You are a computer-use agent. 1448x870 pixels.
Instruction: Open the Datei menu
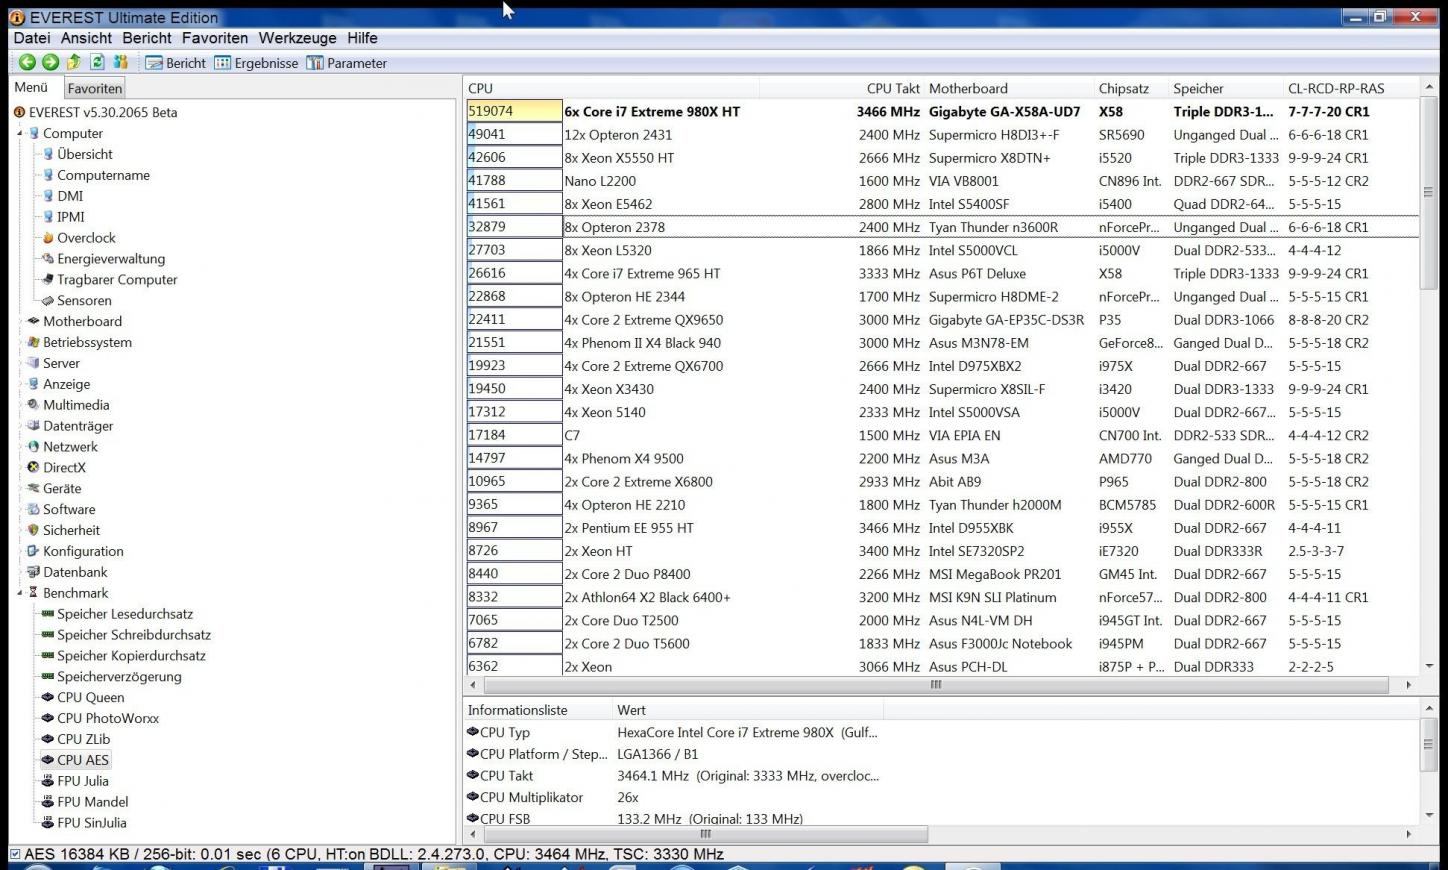[32, 38]
